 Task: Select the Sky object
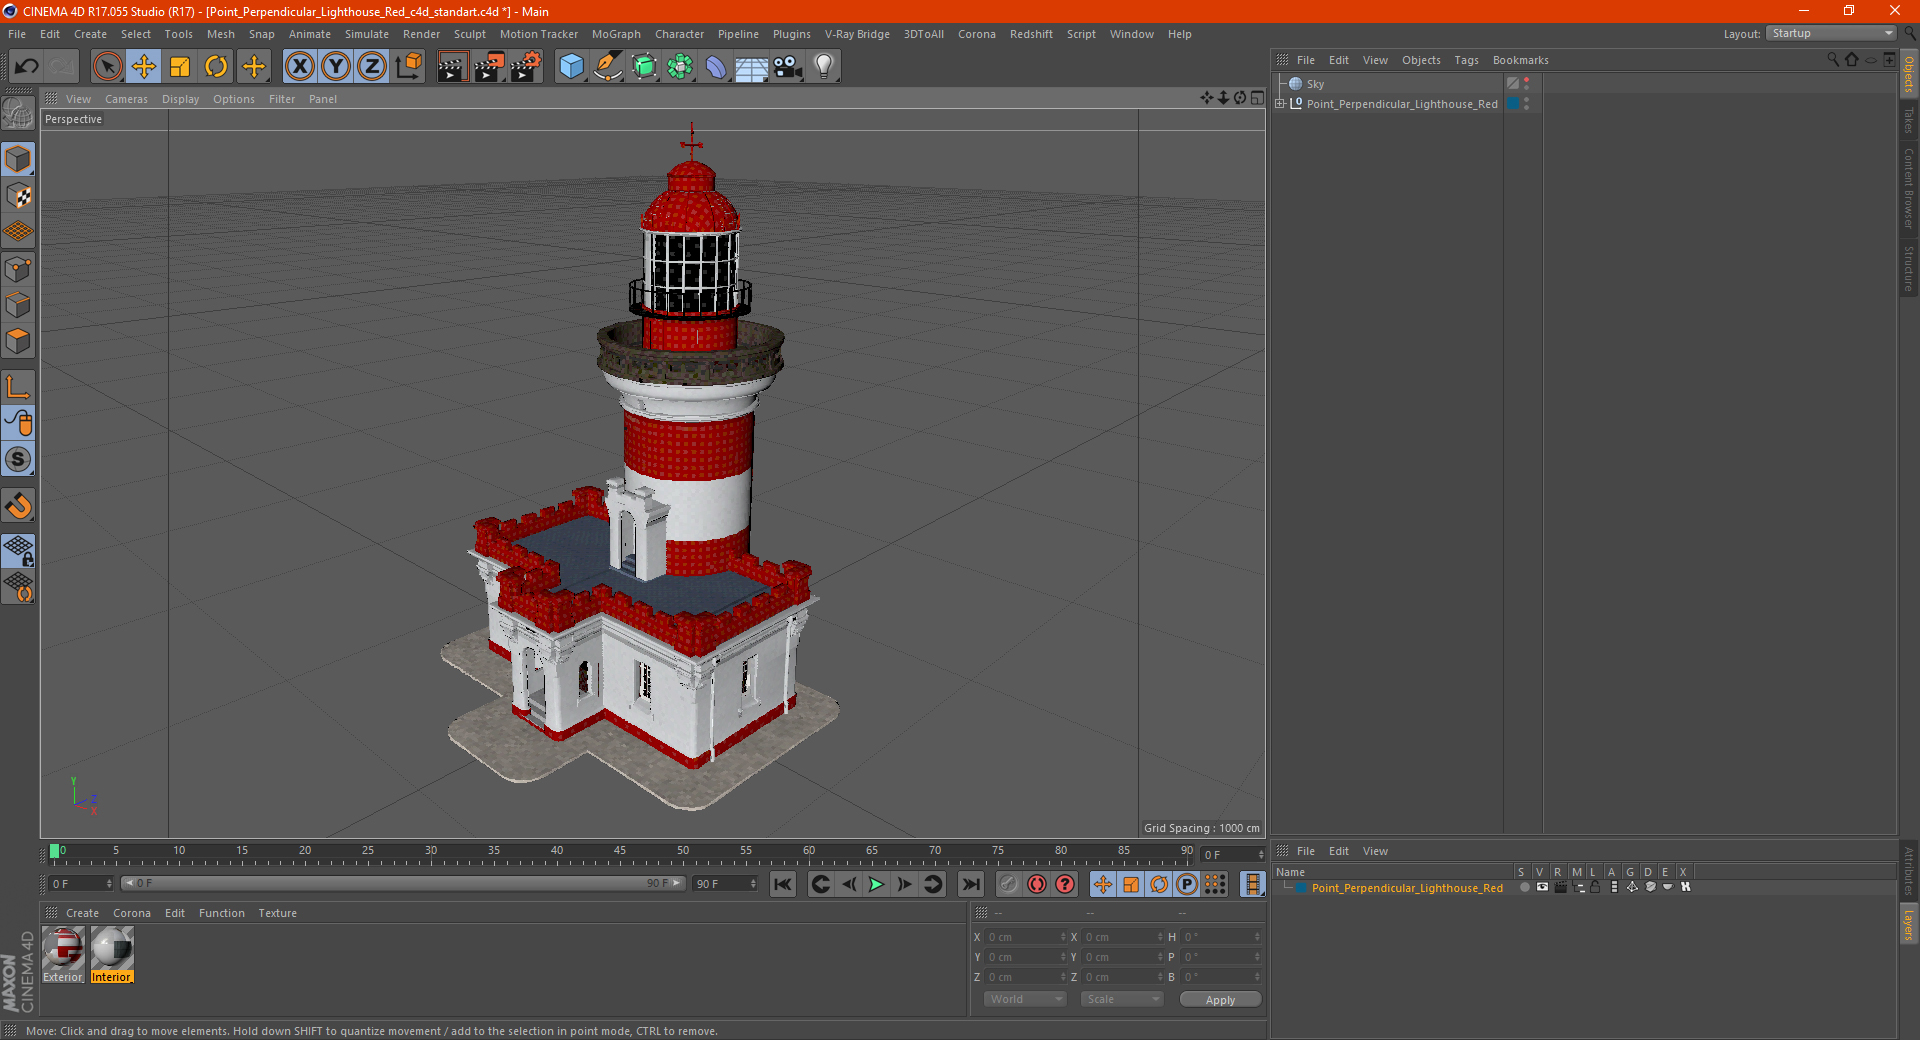1315,84
